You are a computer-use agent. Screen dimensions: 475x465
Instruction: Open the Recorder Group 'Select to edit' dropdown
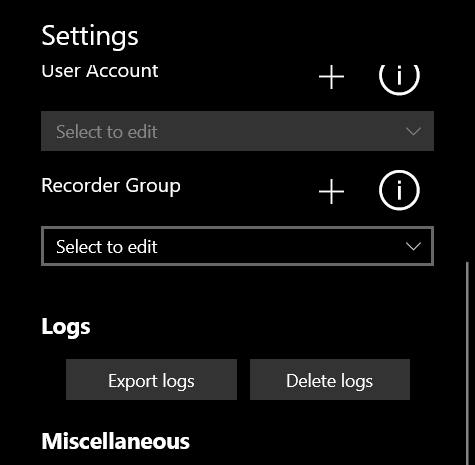(x=237, y=246)
